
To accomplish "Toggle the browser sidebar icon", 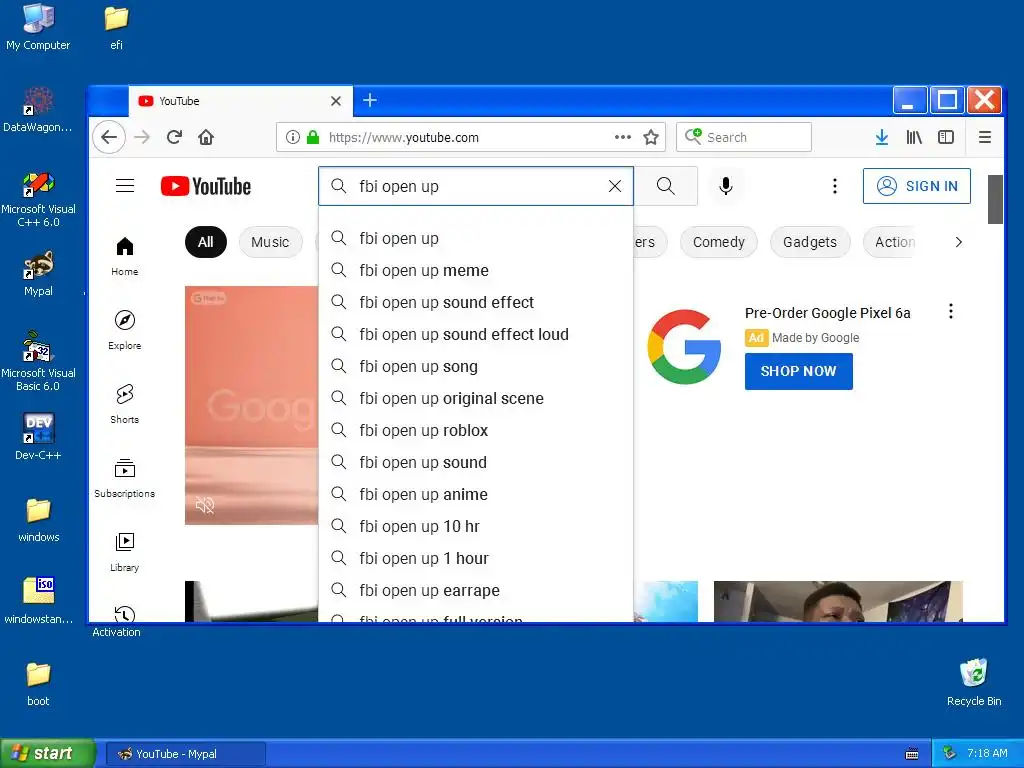I will tap(946, 137).
